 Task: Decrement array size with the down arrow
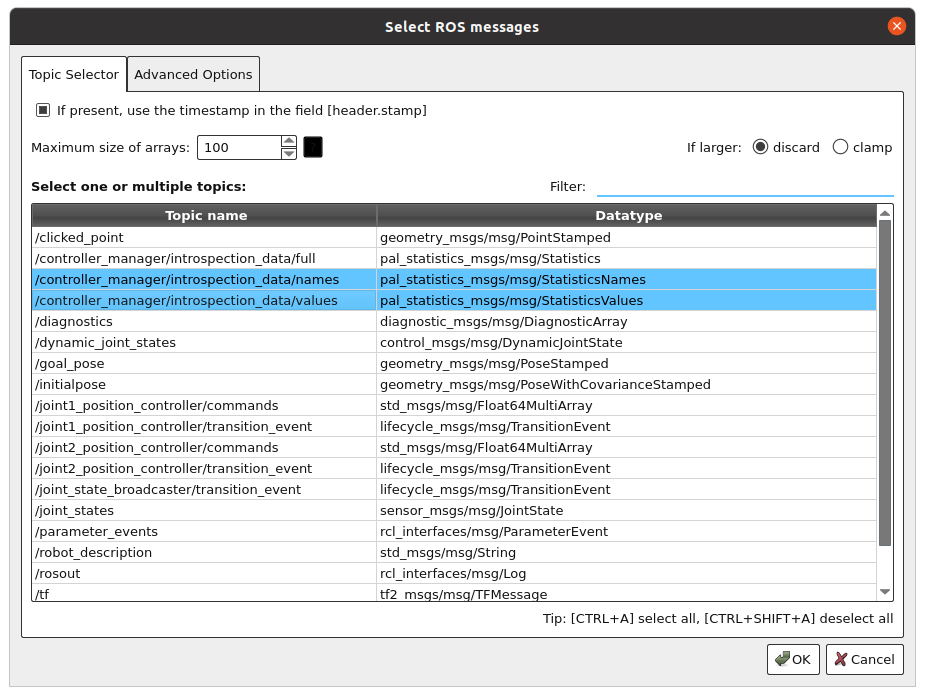pos(289,153)
